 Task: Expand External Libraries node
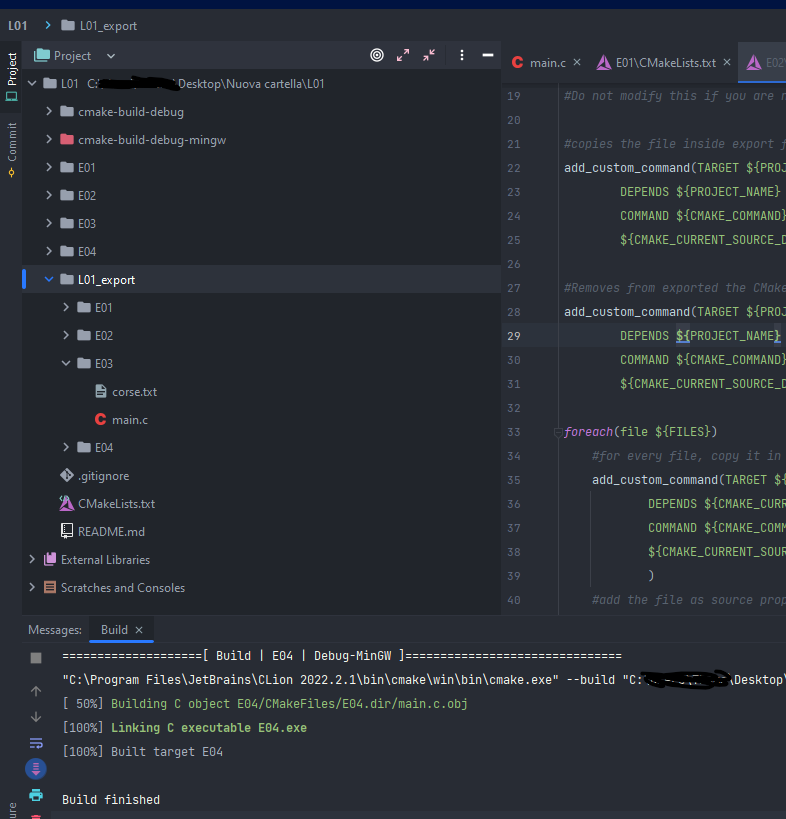click(32, 559)
